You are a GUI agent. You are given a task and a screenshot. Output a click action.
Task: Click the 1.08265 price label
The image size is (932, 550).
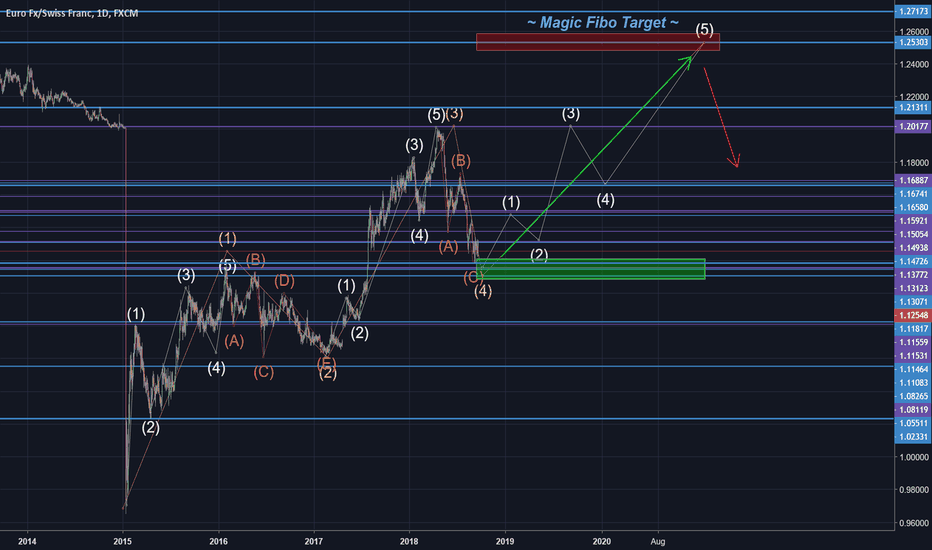point(912,396)
